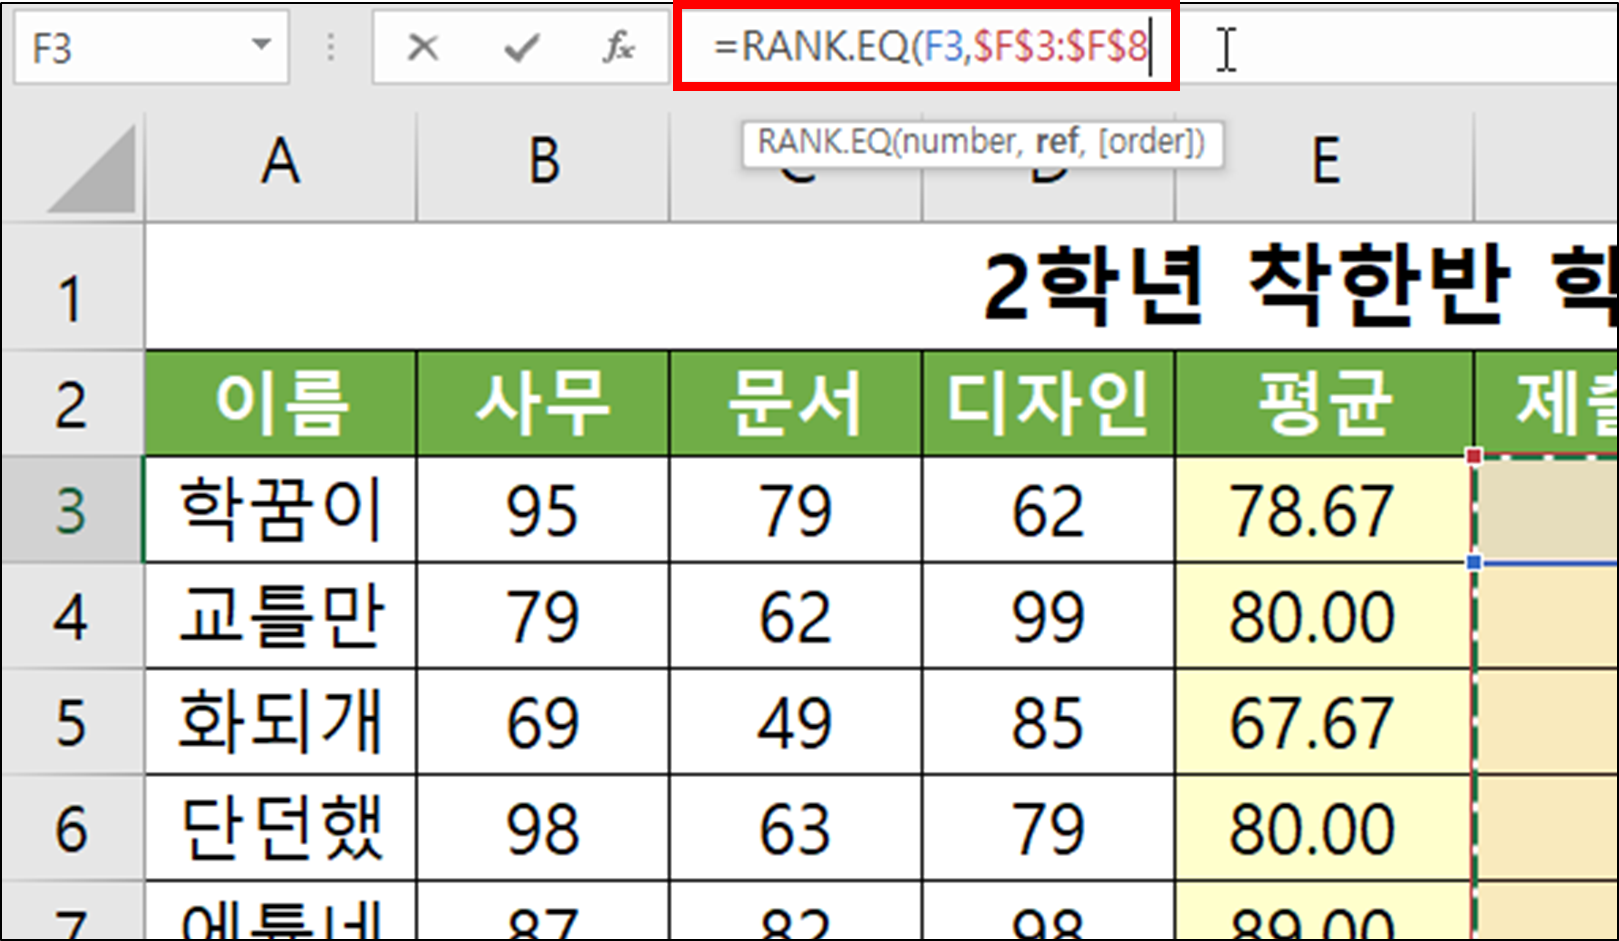The height and width of the screenshot is (941, 1619).
Task: Select row 6 header
Action: (70, 826)
